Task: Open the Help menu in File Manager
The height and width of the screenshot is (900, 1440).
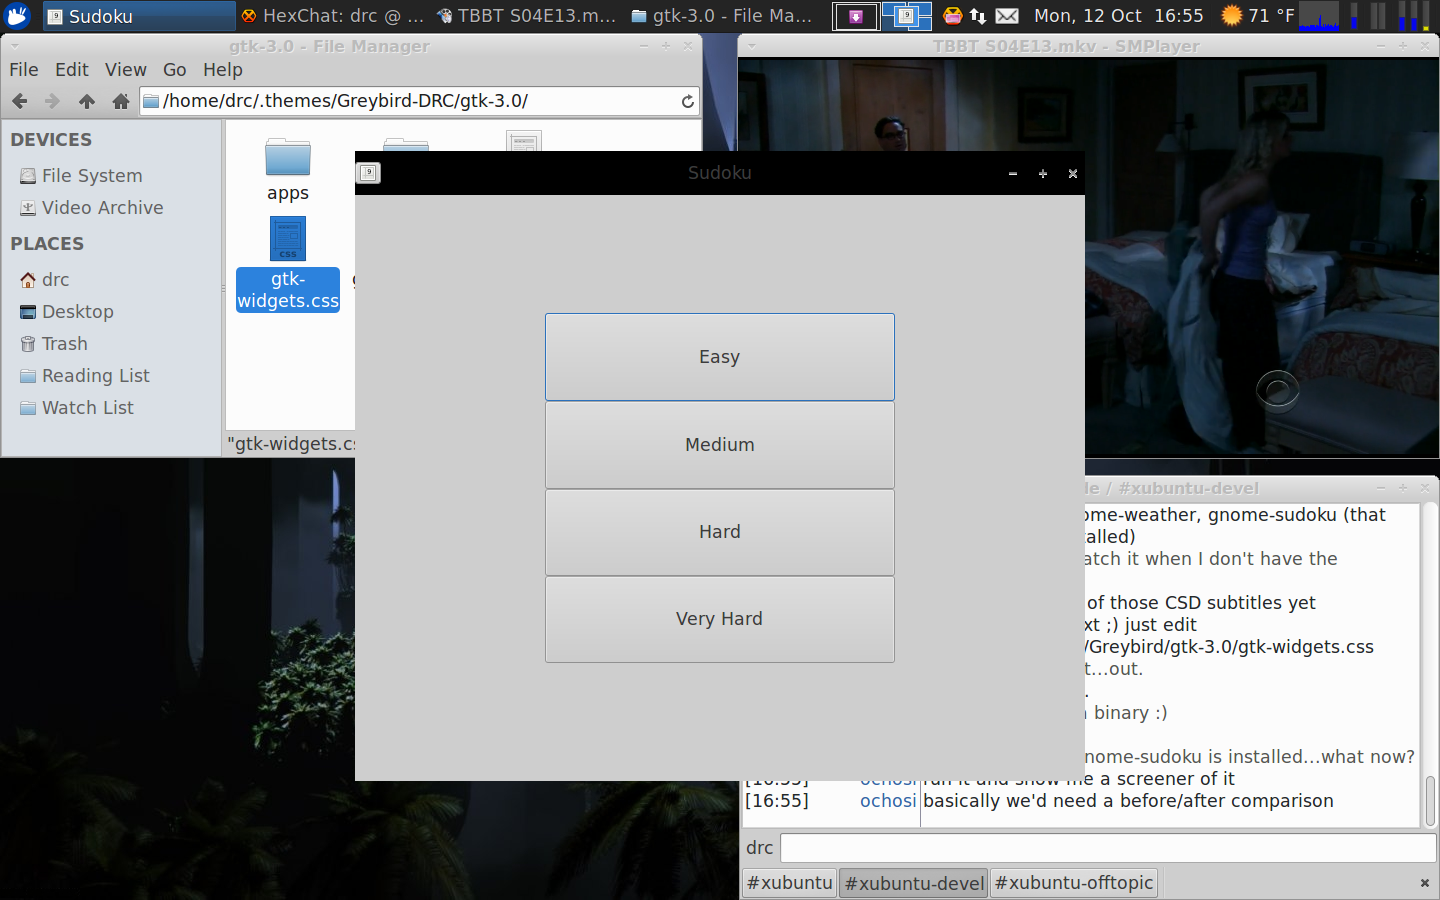Action: 223,69
